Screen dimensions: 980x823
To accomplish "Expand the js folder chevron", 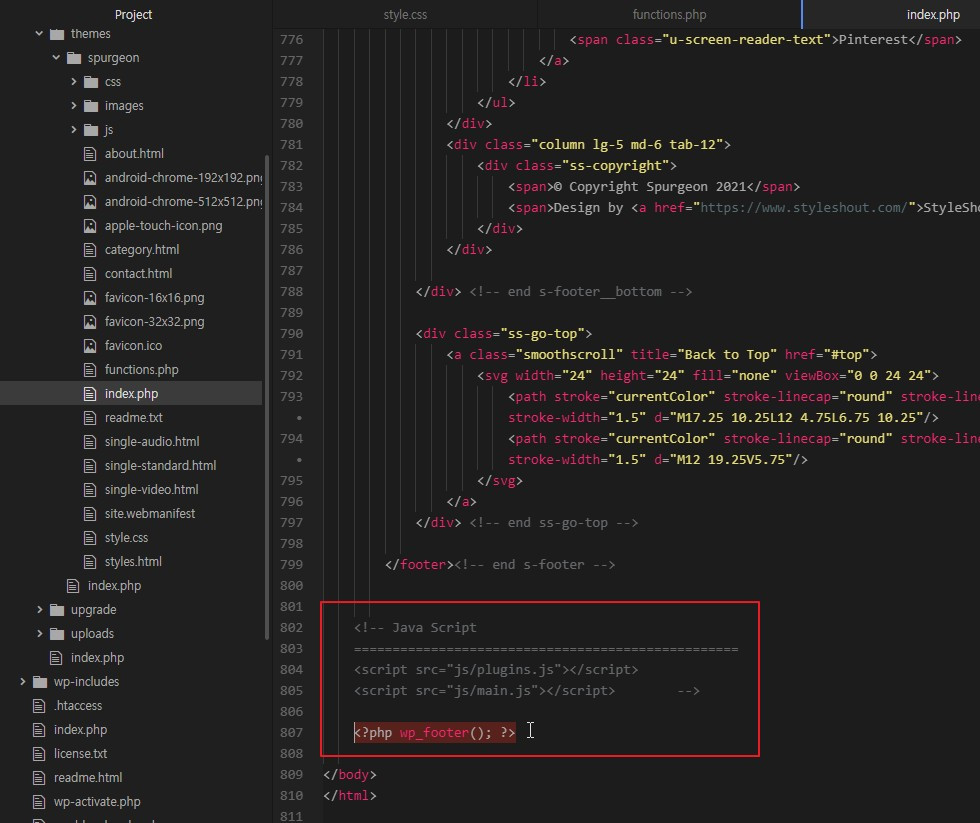I will coord(74,129).
